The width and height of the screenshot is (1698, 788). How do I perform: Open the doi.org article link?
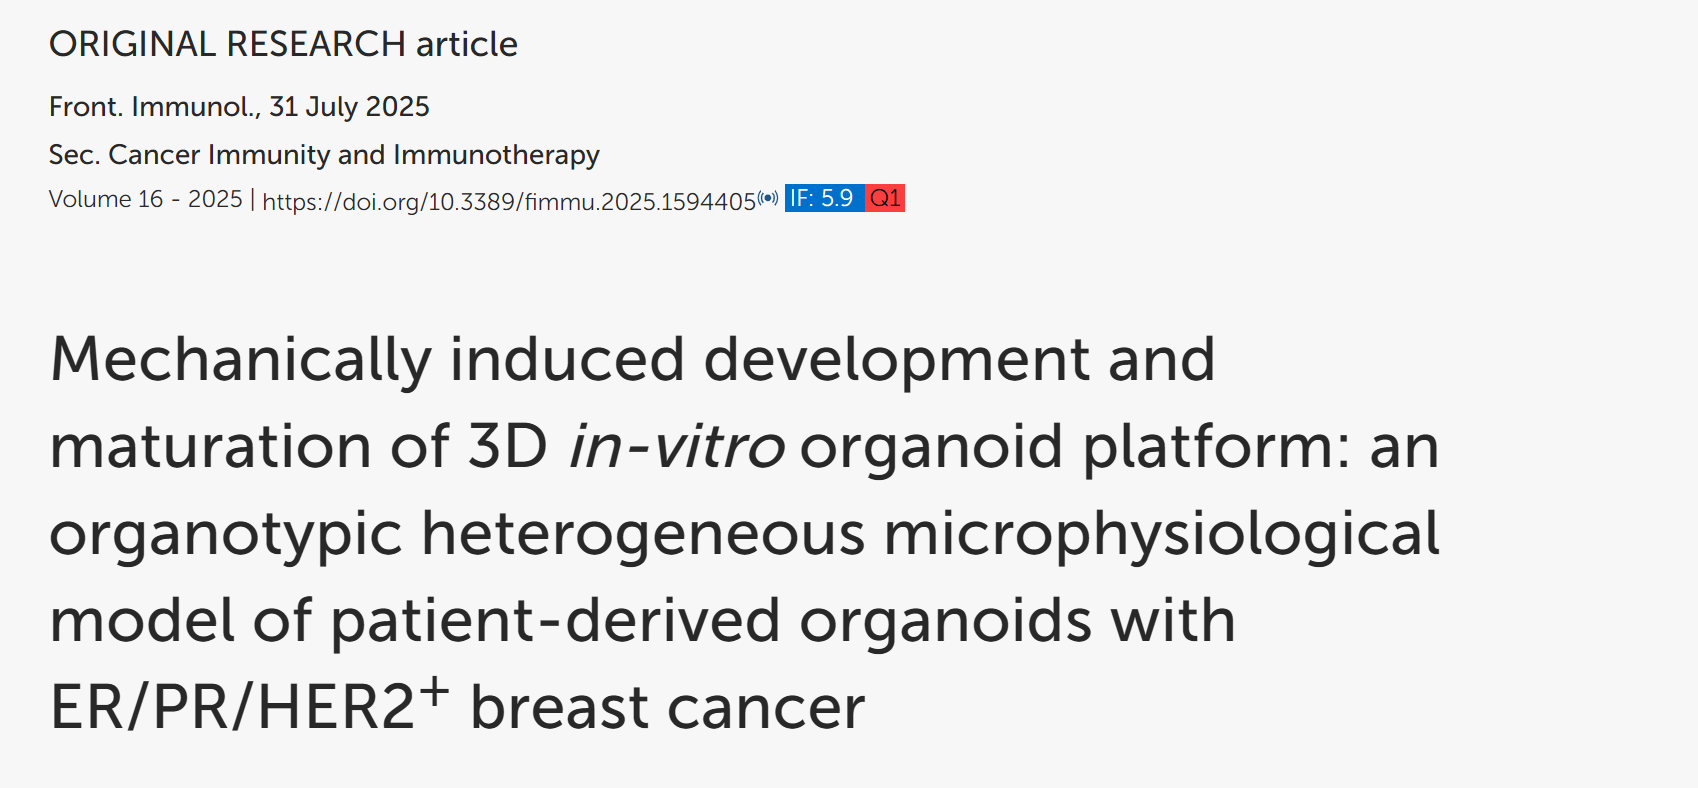[x=509, y=201]
